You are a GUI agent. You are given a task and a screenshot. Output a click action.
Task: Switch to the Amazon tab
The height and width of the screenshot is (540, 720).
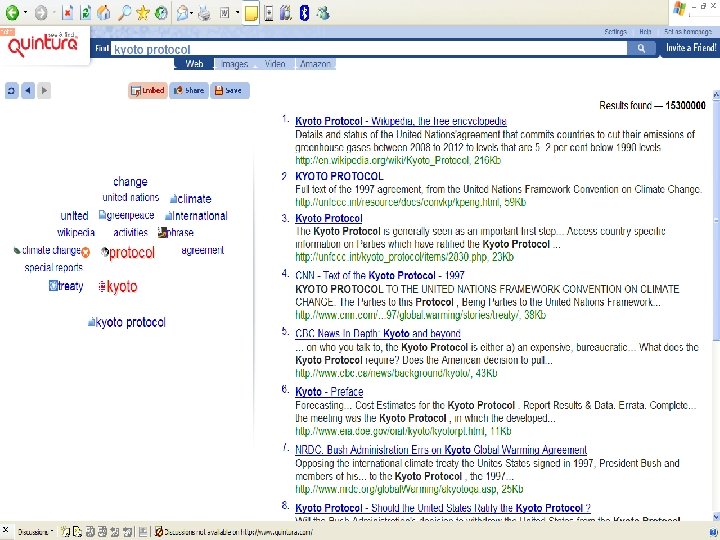coord(315,64)
